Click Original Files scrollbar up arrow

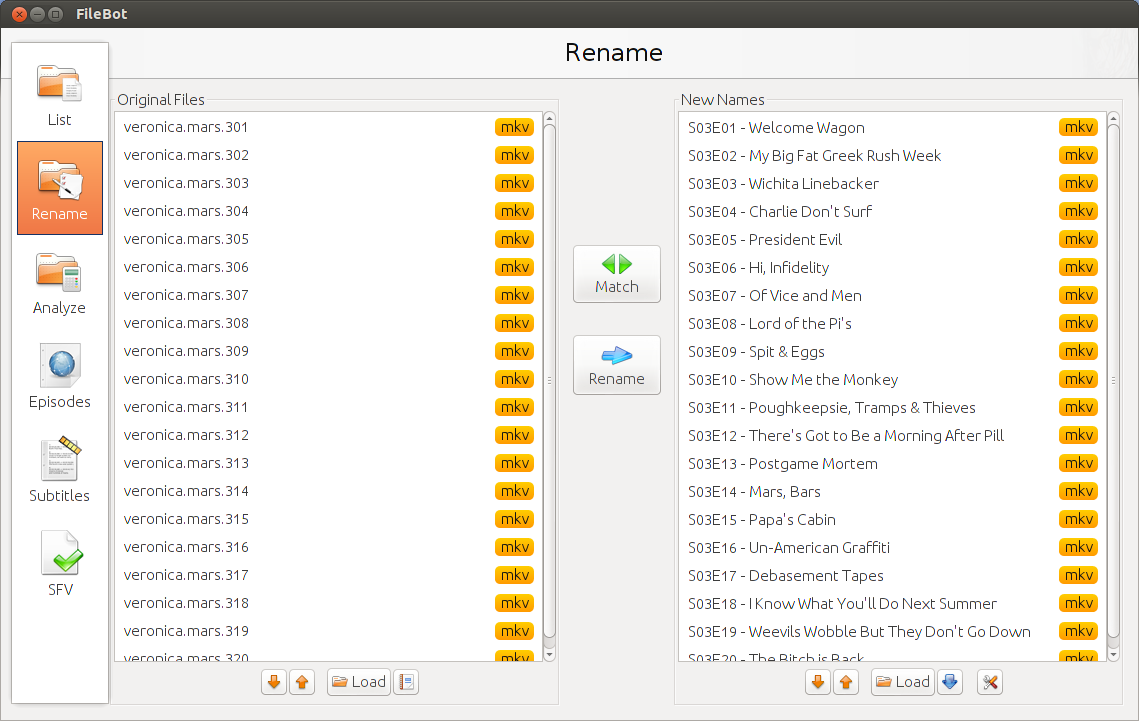[x=549, y=118]
